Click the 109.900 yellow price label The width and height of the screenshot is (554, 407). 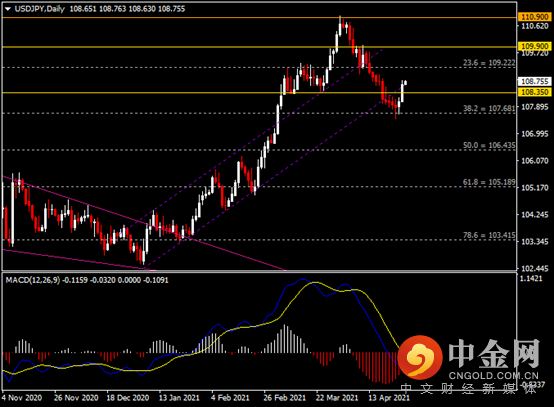(x=535, y=46)
